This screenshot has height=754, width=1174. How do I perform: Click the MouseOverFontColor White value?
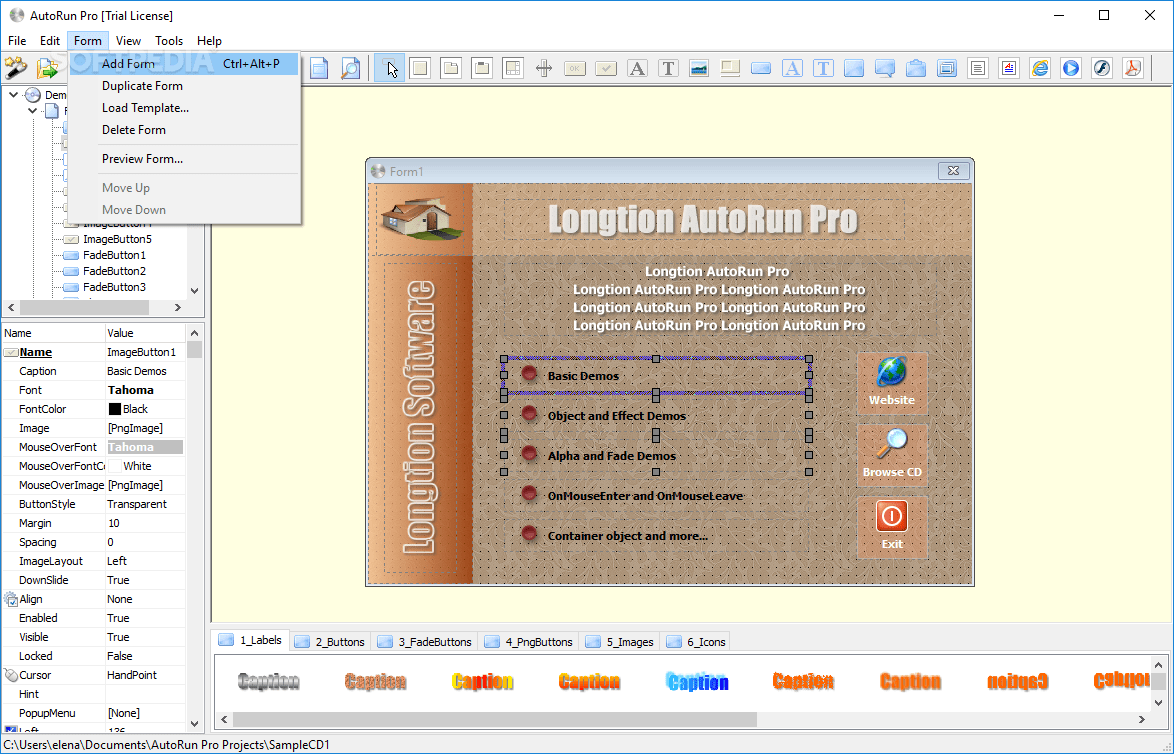tap(145, 466)
